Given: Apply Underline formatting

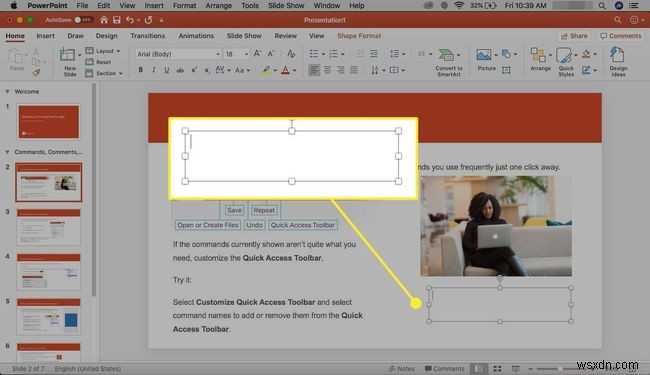Looking at the screenshot, I should pyautogui.click(x=167, y=70).
